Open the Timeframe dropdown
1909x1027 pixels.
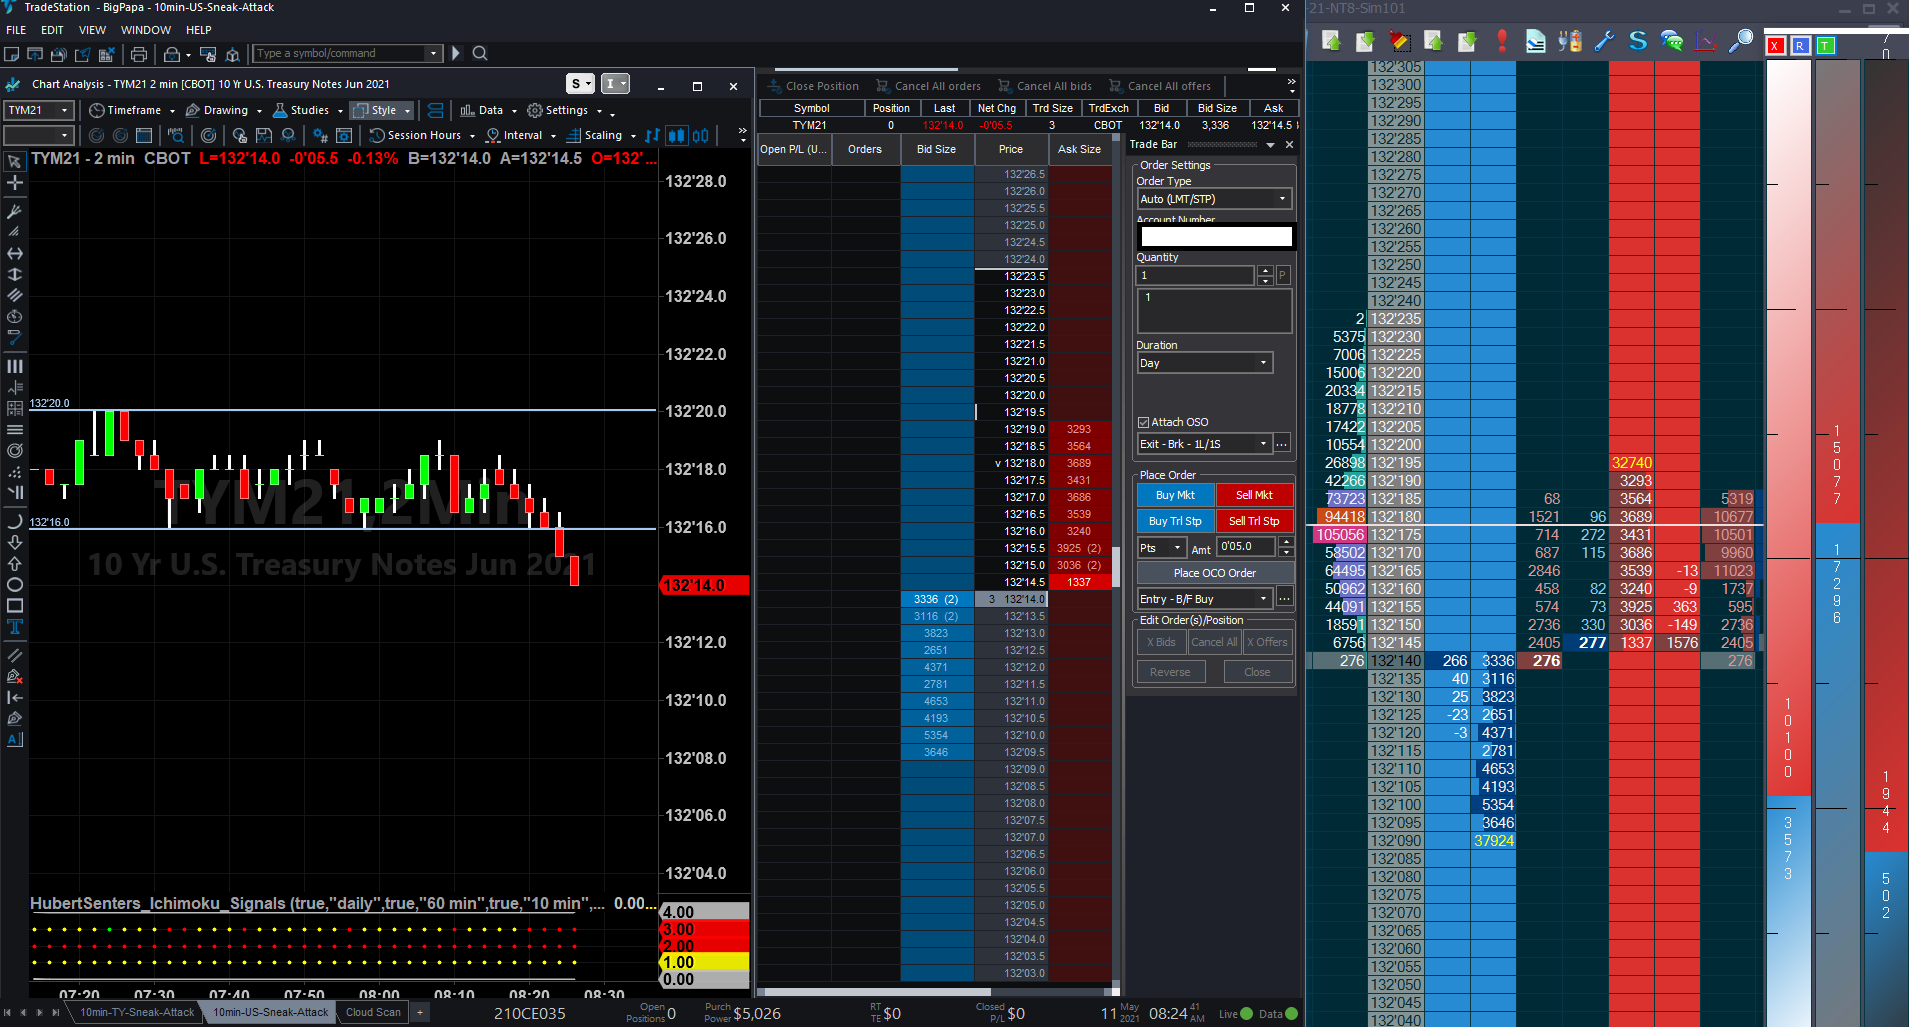[132, 110]
